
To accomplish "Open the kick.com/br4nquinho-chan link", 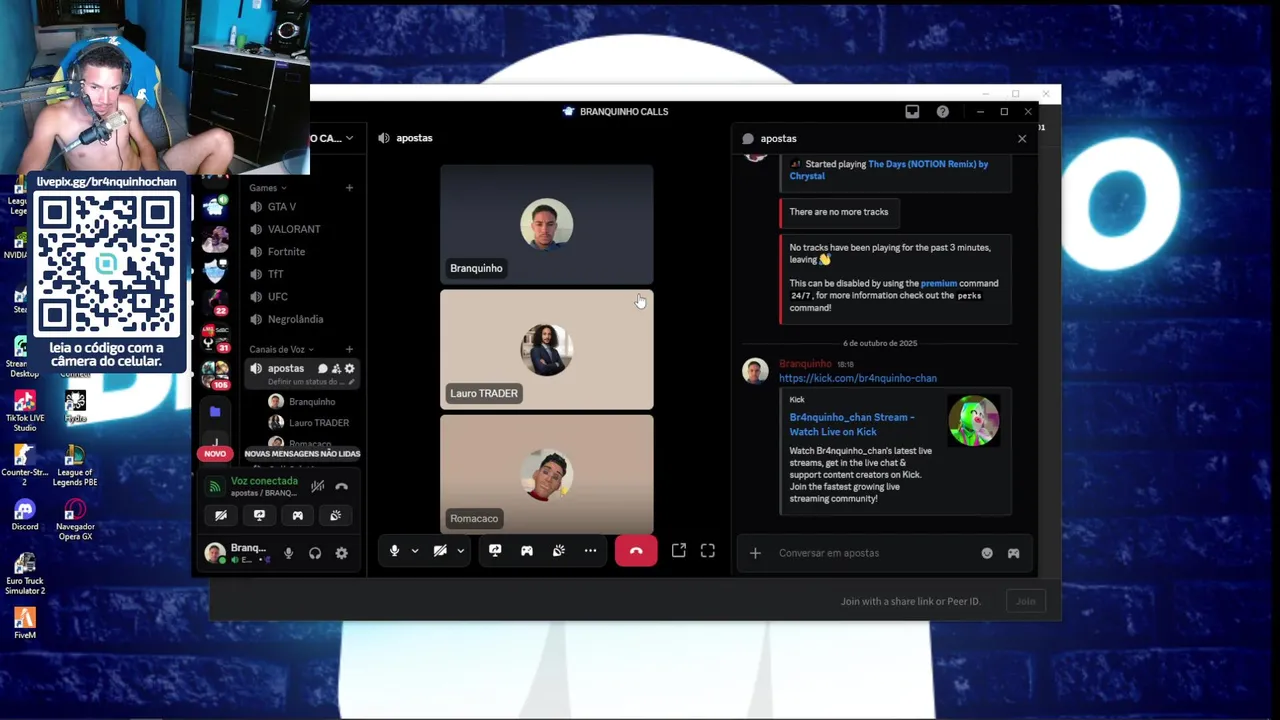I will [x=858, y=379].
